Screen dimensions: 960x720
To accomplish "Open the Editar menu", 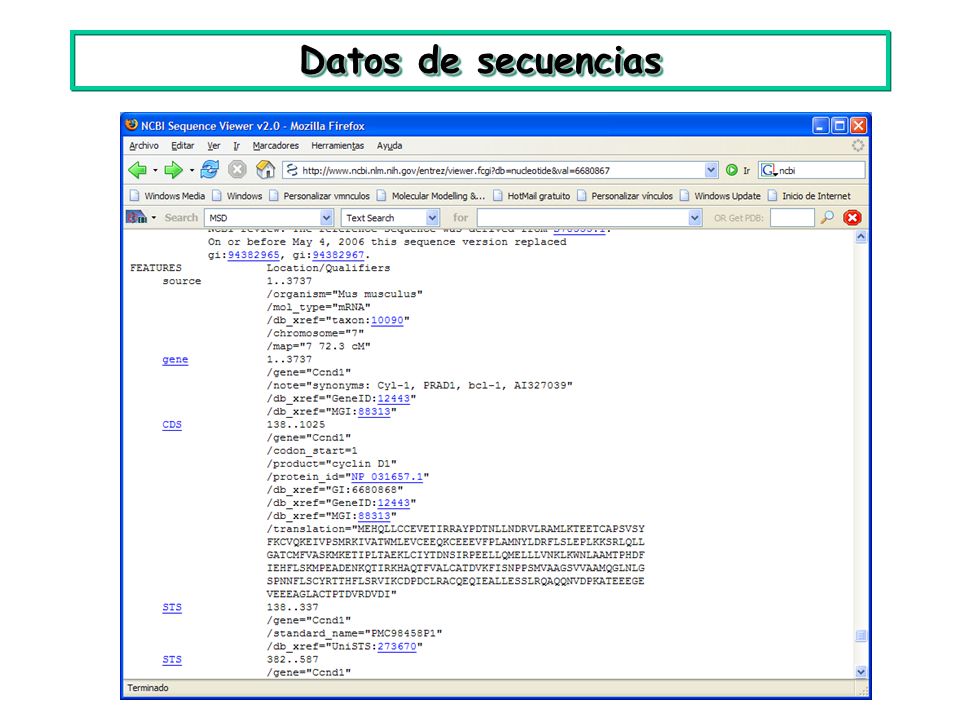I will [x=182, y=146].
